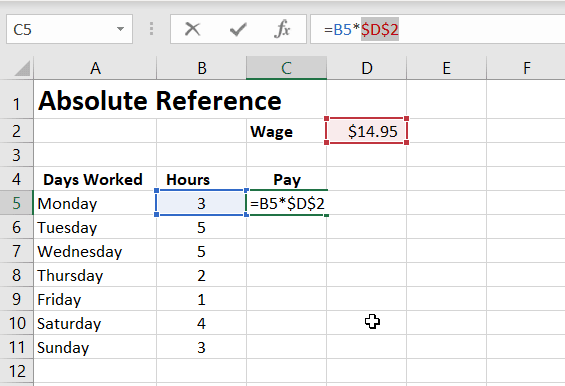Cancel the formula entry with the X icon

pyautogui.click(x=192, y=29)
